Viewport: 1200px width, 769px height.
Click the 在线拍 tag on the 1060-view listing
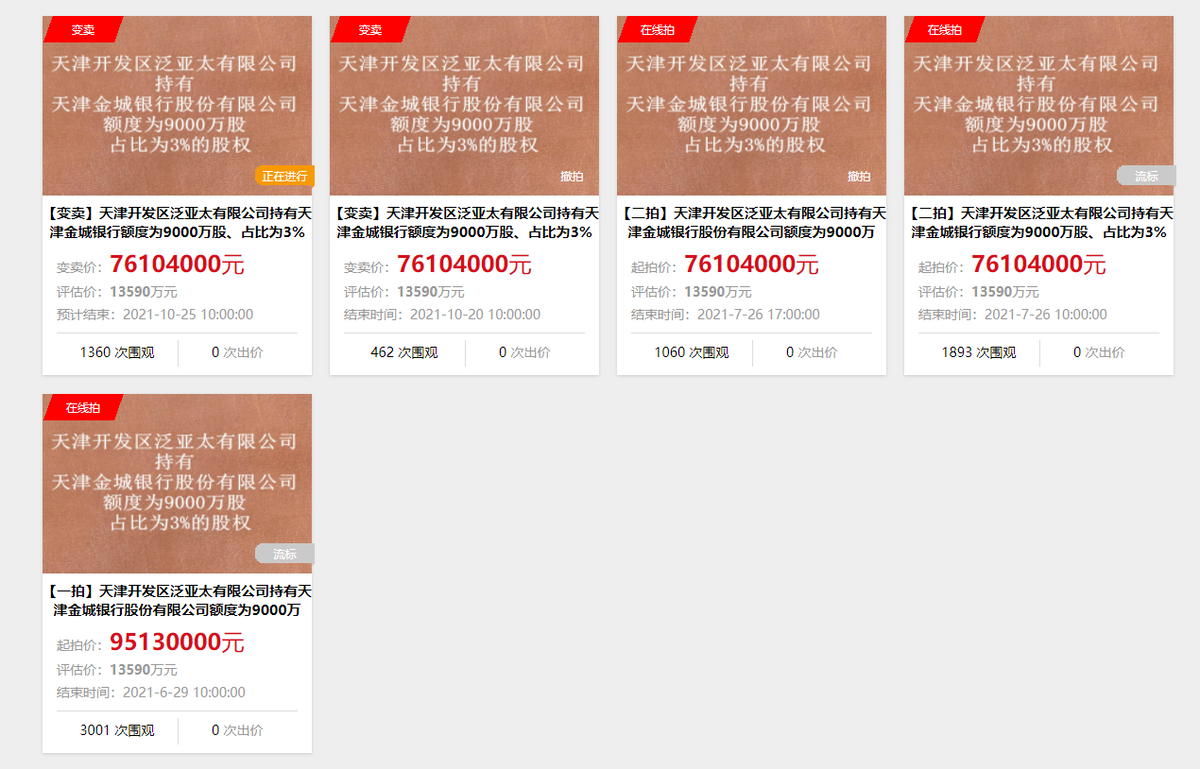click(x=657, y=30)
